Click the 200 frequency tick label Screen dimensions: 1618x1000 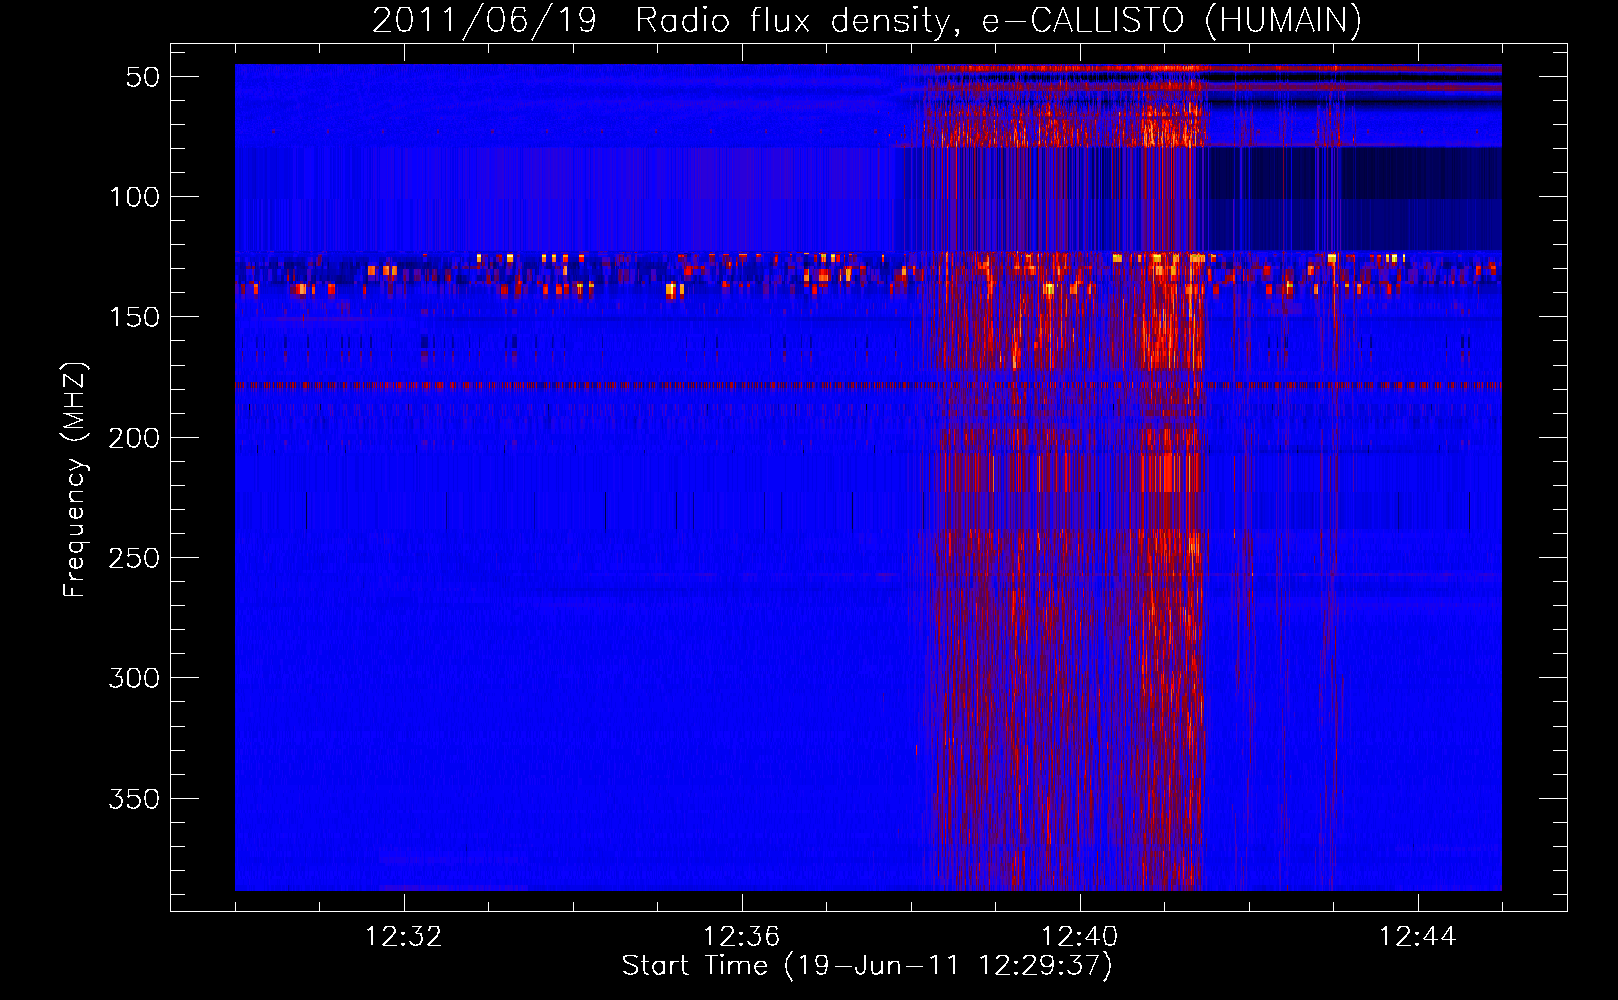click(x=134, y=438)
